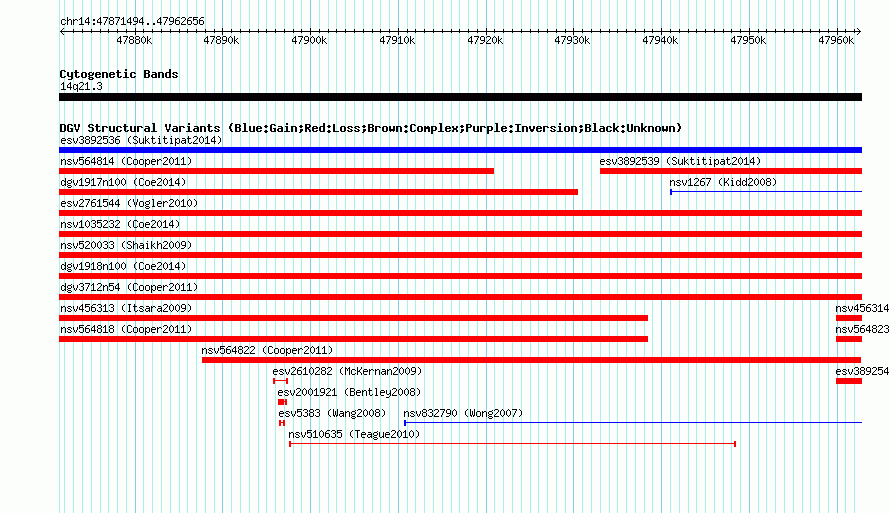Image resolution: width=890 pixels, height=513 pixels.
Task: Click the nsv1035232 (Coe2014) label
Action: click(x=120, y=224)
